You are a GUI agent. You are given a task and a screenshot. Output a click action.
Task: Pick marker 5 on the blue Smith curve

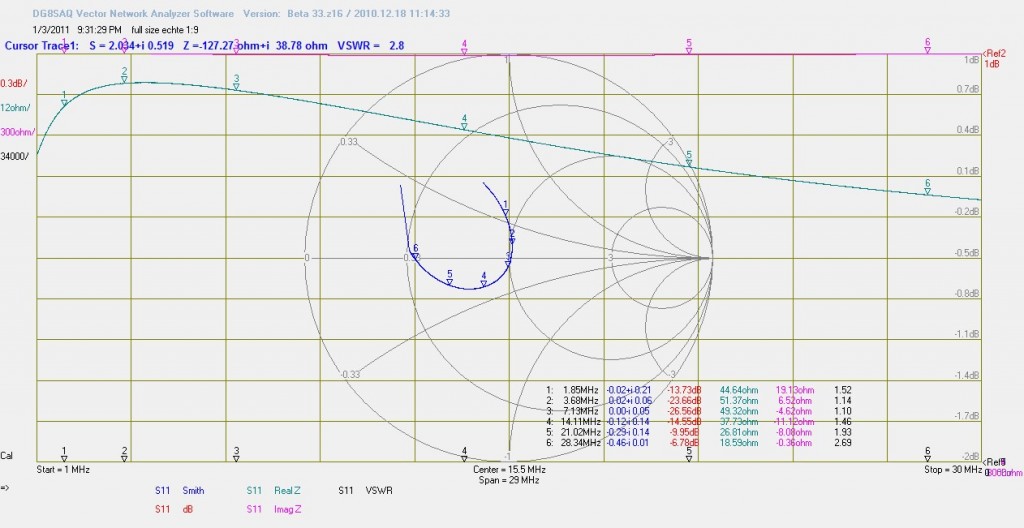pos(449,278)
